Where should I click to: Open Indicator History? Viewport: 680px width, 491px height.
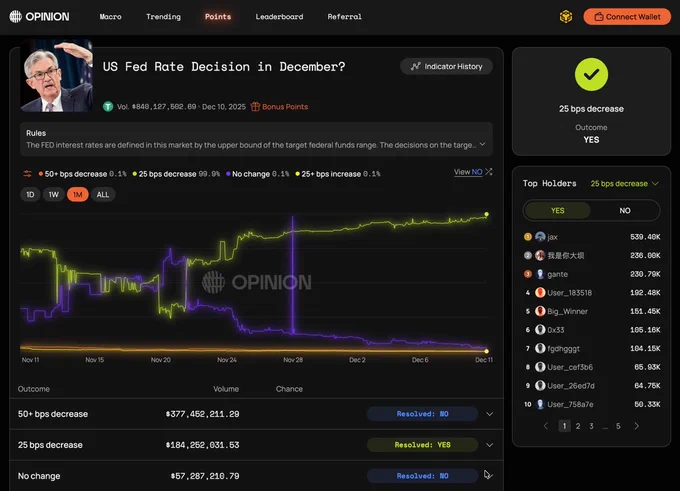coord(446,66)
